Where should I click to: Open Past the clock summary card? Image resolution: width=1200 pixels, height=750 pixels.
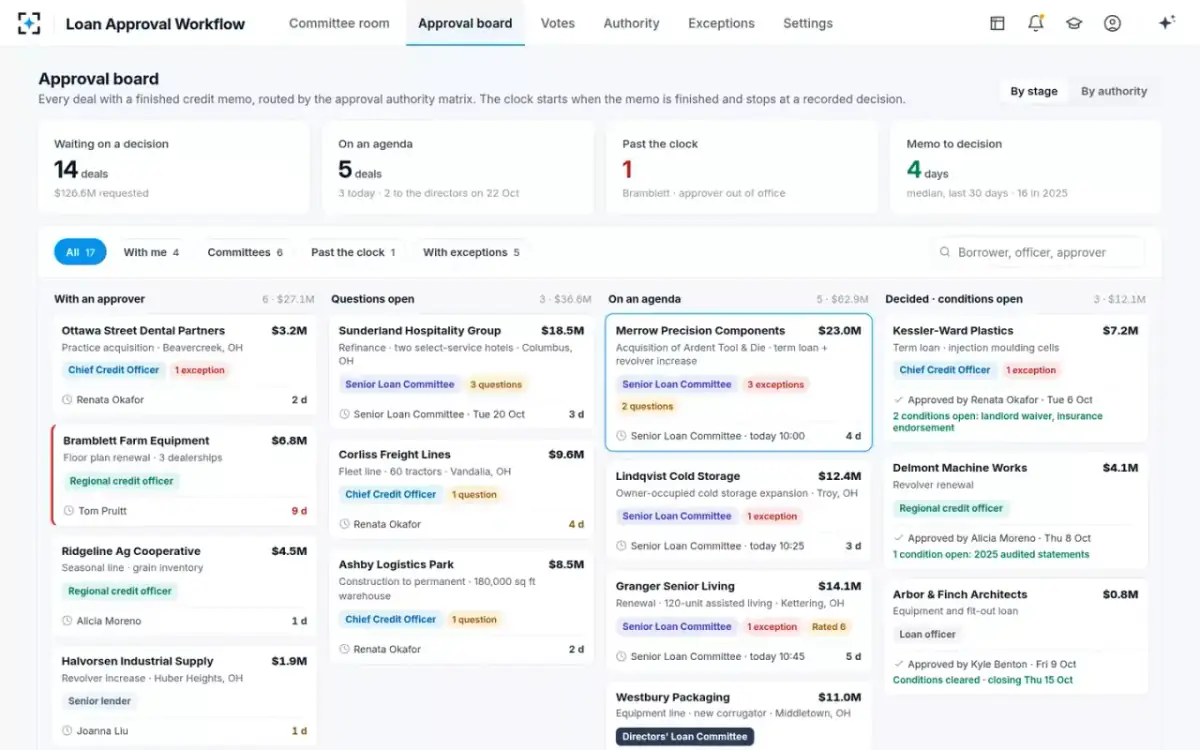click(x=742, y=168)
